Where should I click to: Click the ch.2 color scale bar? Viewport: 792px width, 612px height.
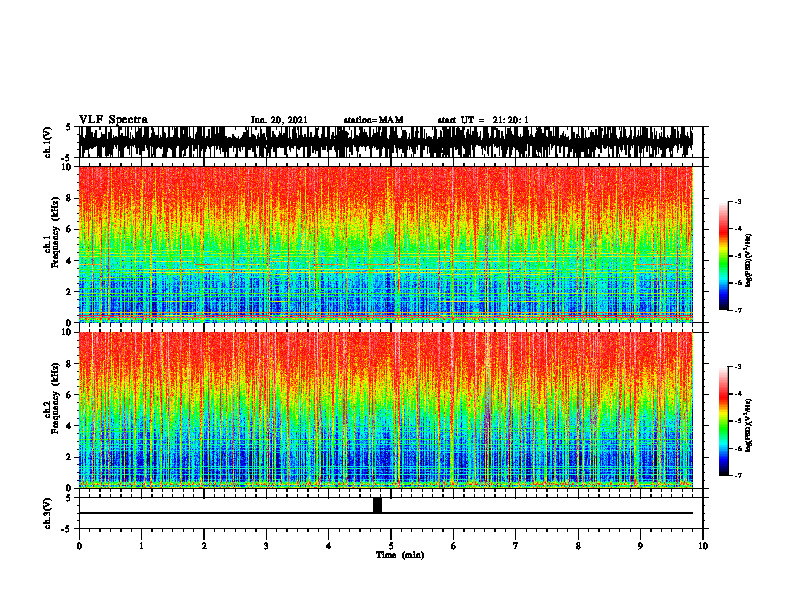(723, 421)
